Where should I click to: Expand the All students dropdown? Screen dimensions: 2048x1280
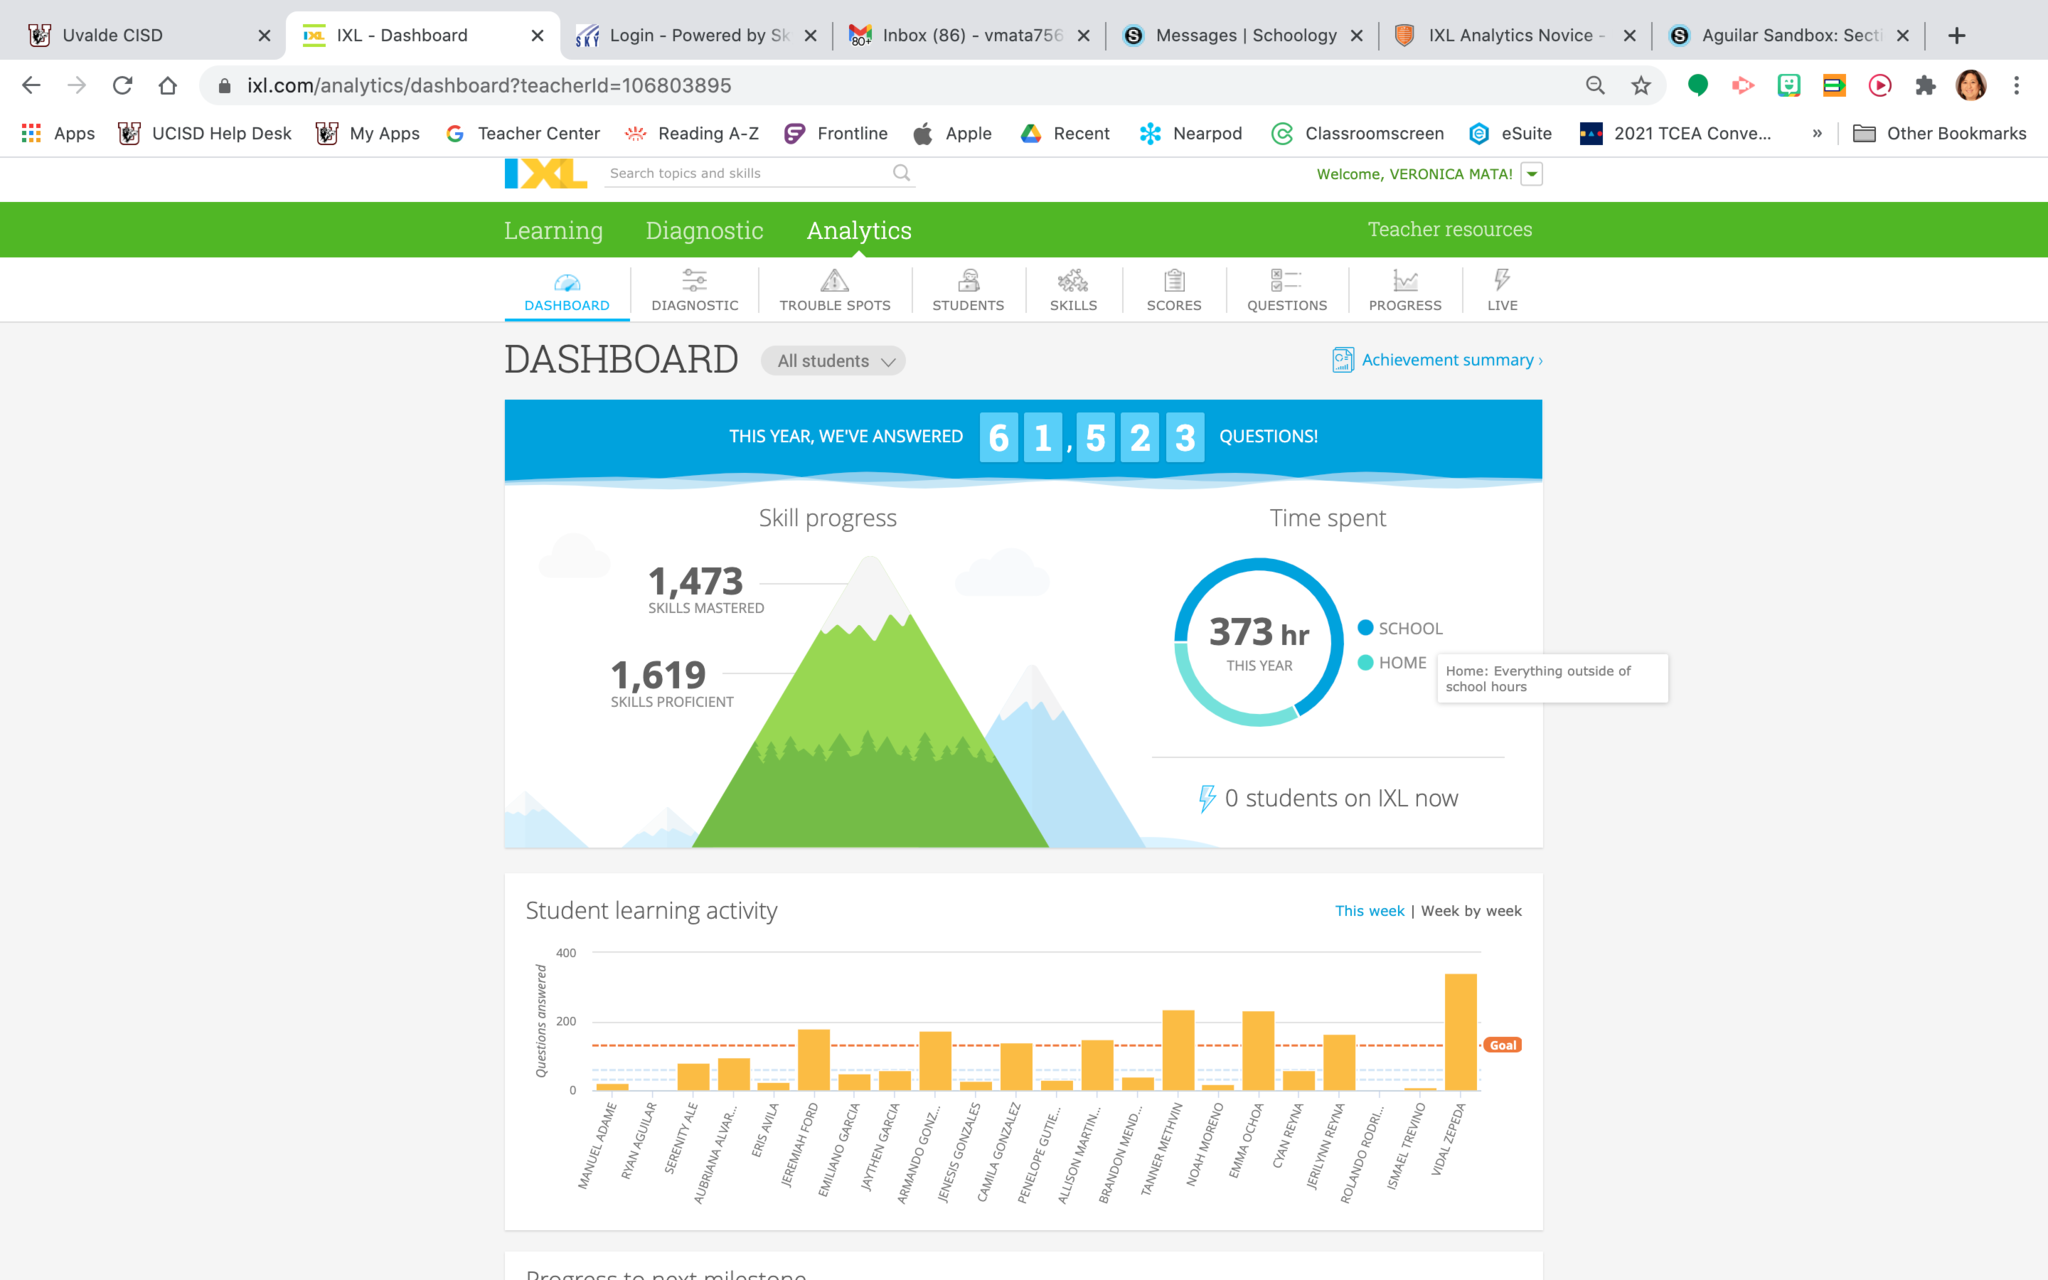click(834, 361)
